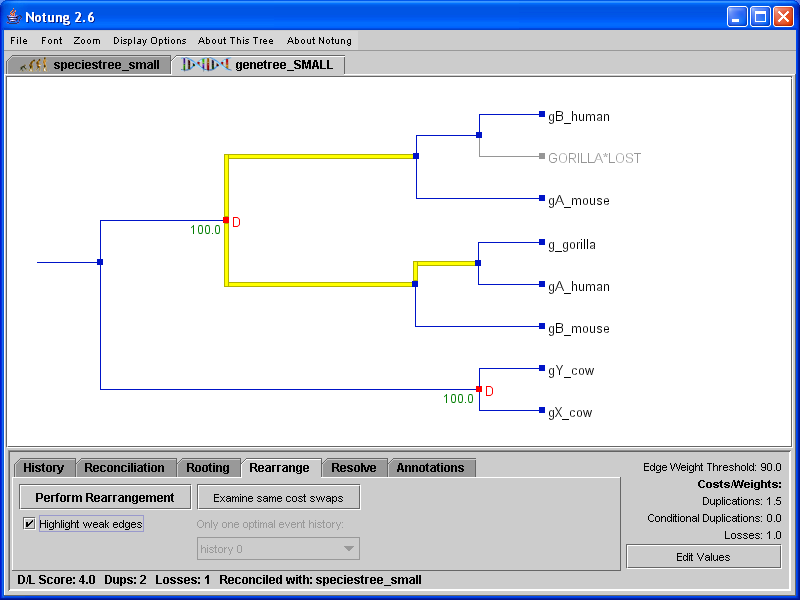Screen dimensions: 800x600
Task: Click the gray GORILLA*LOST node marker
Action: (x=541, y=157)
